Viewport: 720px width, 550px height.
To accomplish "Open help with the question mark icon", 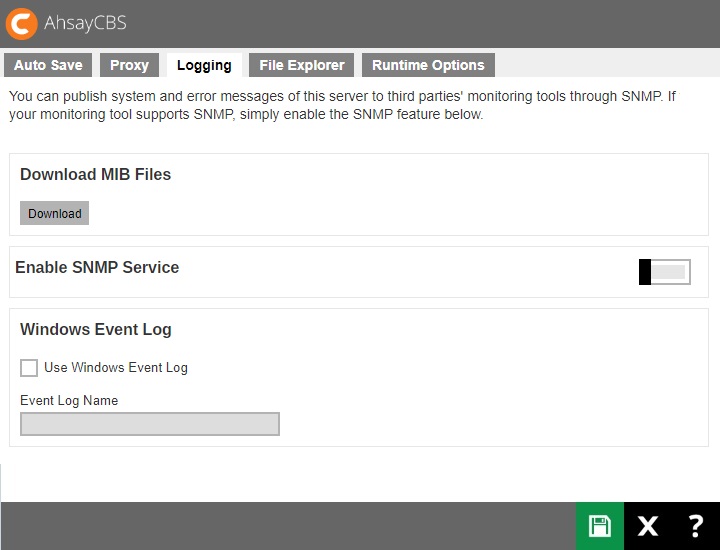I will click(x=696, y=526).
